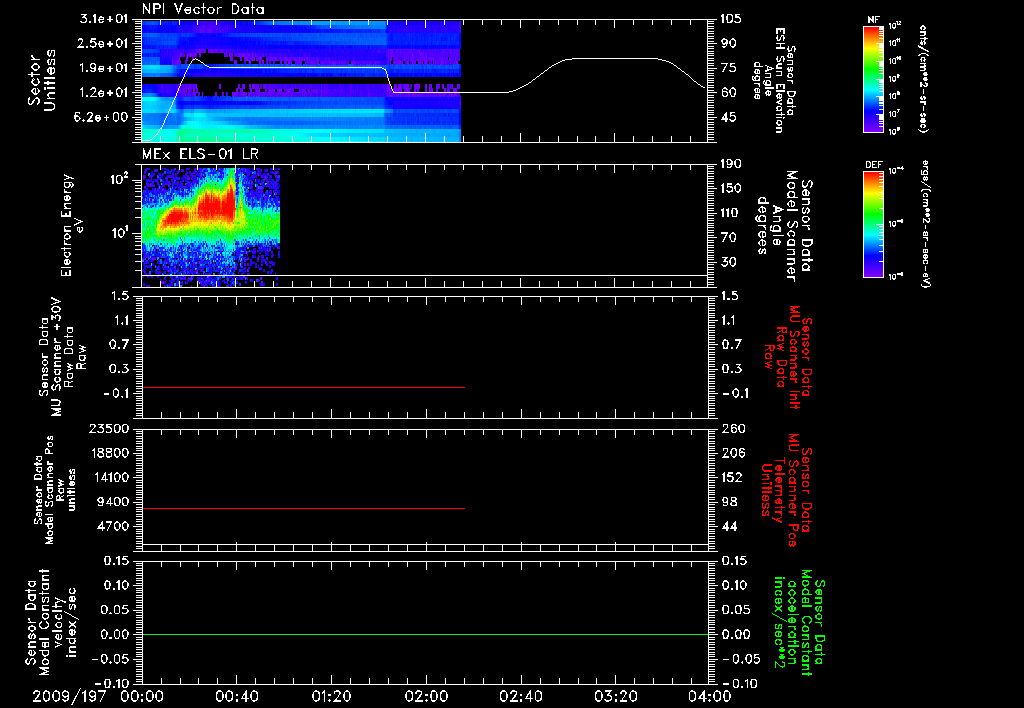
Task: Click the "Model Scanner Angle degrees" axis label
Action: click(x=784, y=225)
